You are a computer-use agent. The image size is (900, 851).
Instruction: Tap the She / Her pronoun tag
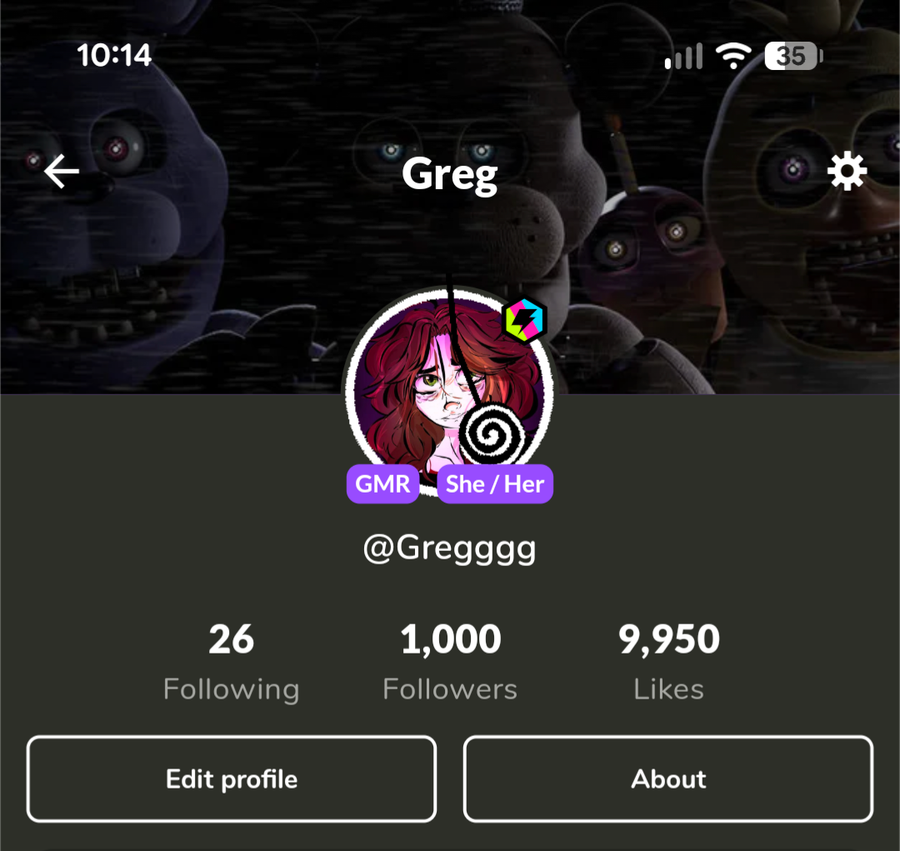[495, 484]
